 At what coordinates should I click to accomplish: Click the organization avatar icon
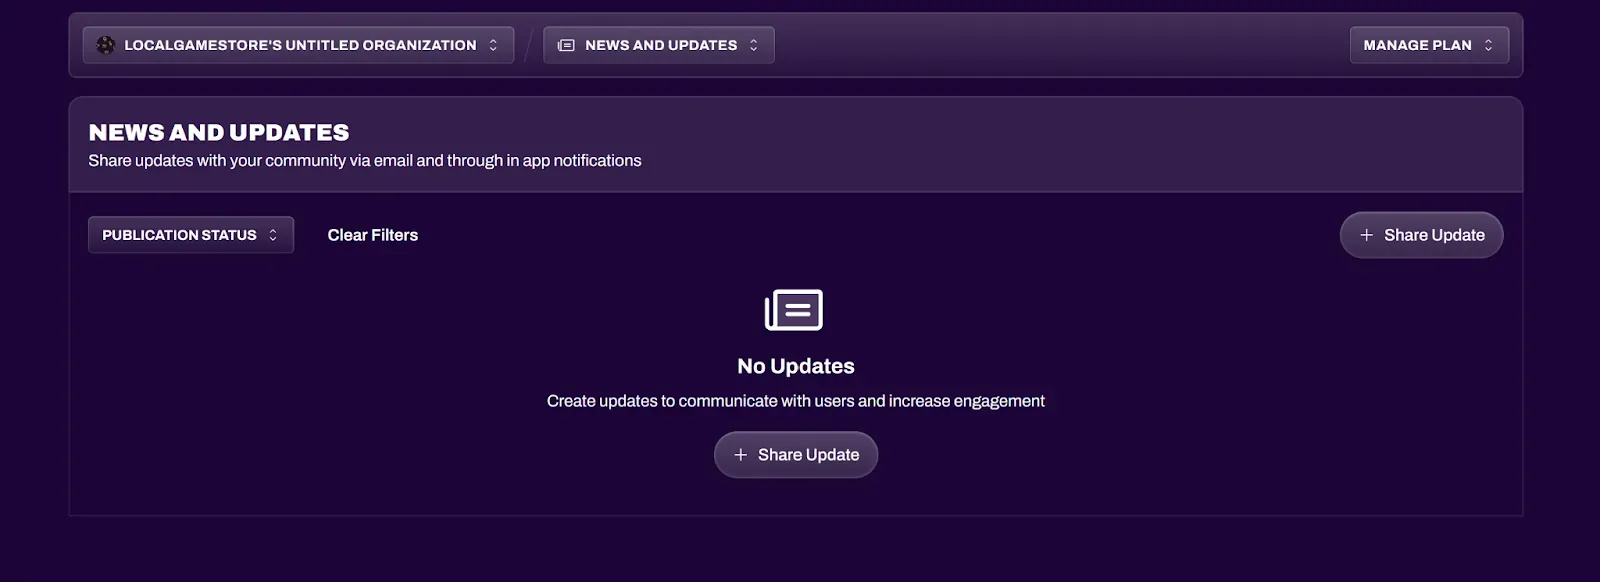click(105, 45)
